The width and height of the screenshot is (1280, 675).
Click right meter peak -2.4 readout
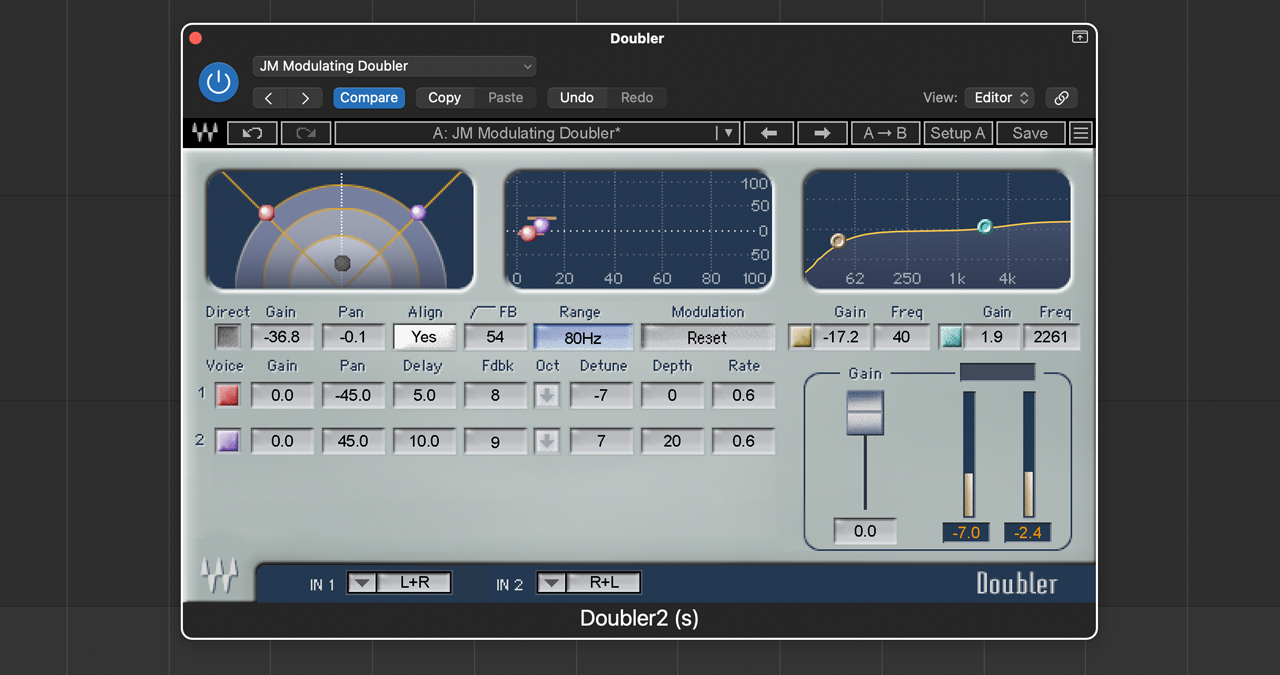pos(1028,532)
